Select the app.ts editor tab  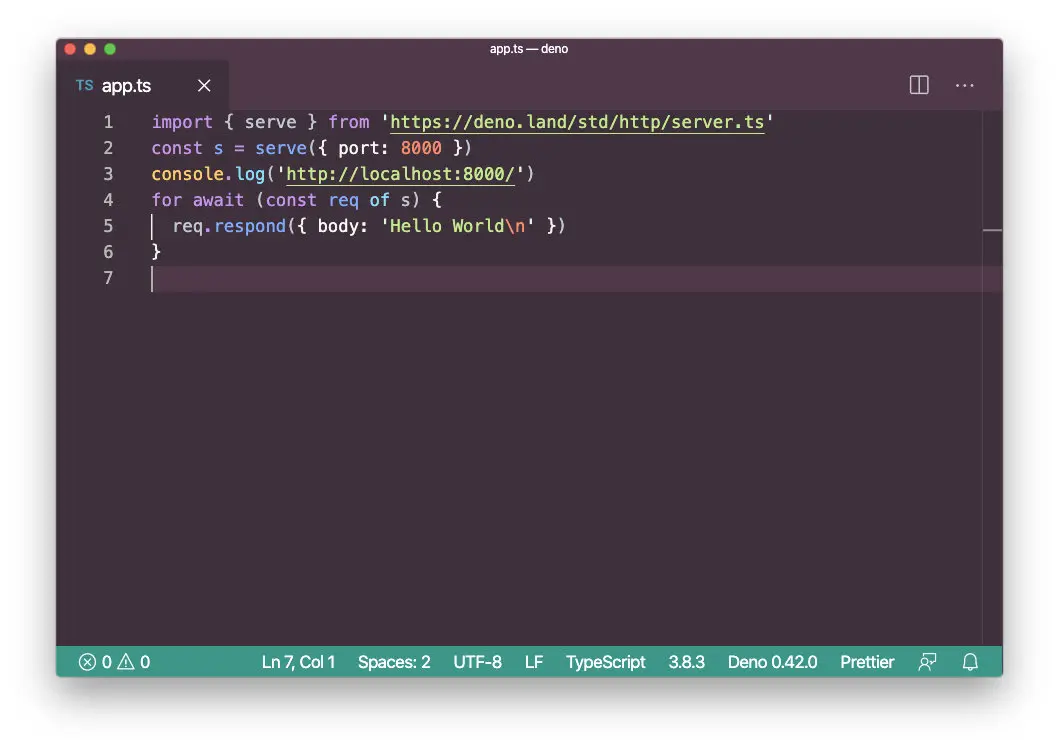pos(143,86)
